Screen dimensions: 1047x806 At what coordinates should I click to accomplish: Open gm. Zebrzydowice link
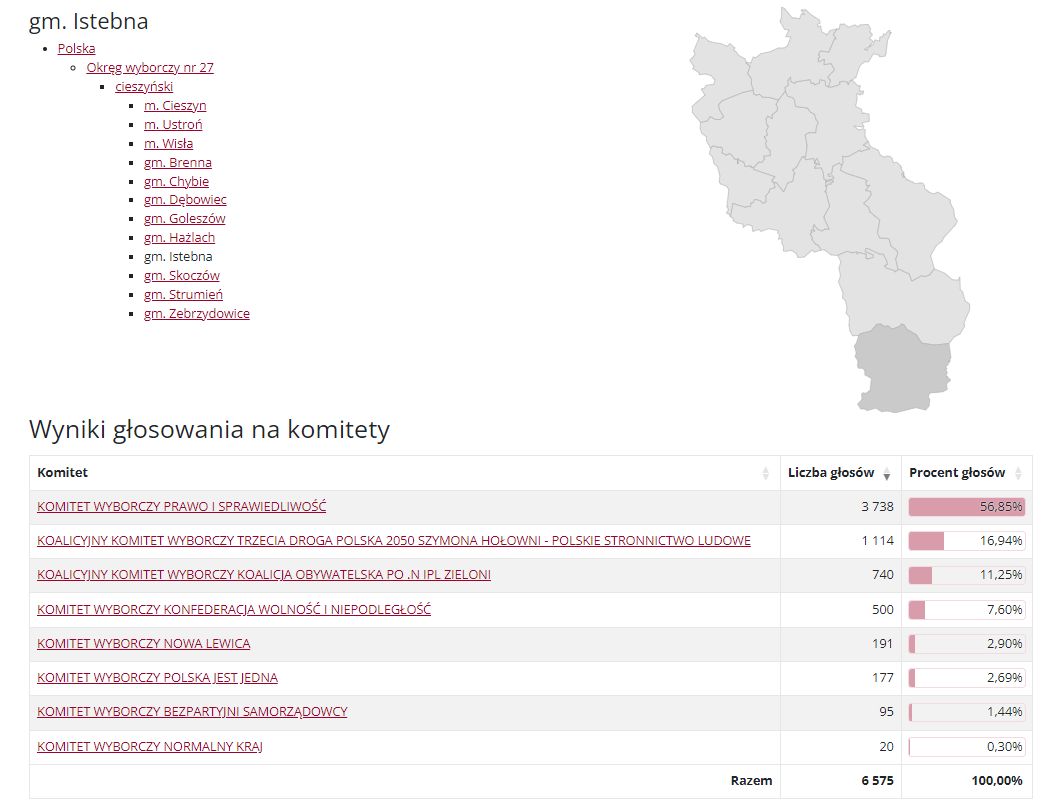196,313
